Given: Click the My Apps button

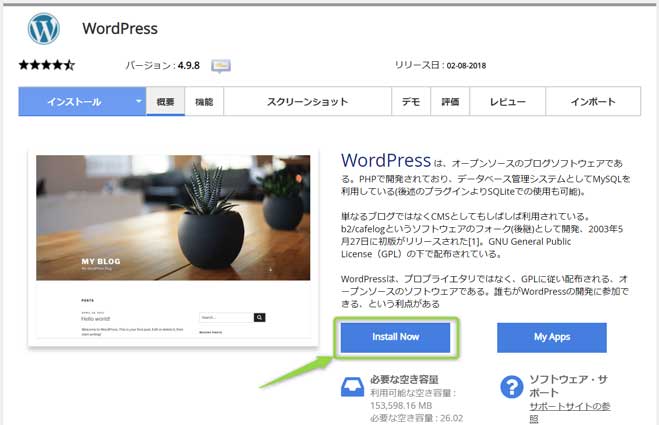Looking at the screenshot, I should point(552,337).
